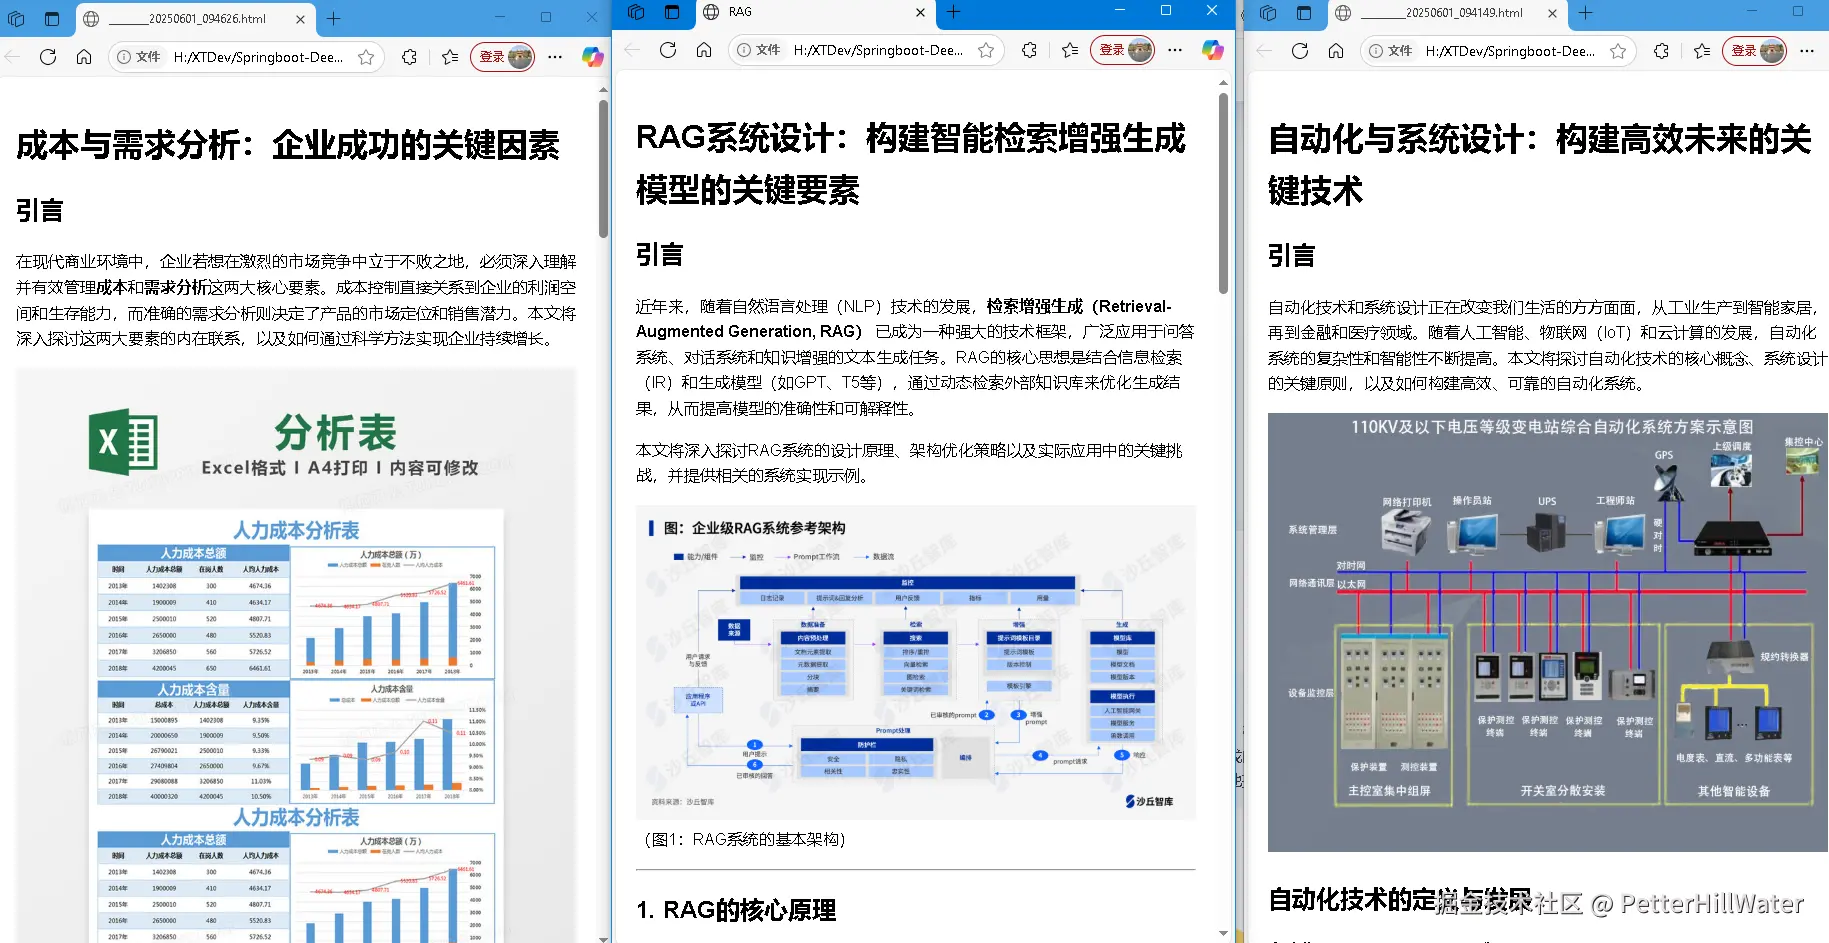Open workspaces icon in left window title bar
This screenshot has height=943, width=1829.
[16, 18]
